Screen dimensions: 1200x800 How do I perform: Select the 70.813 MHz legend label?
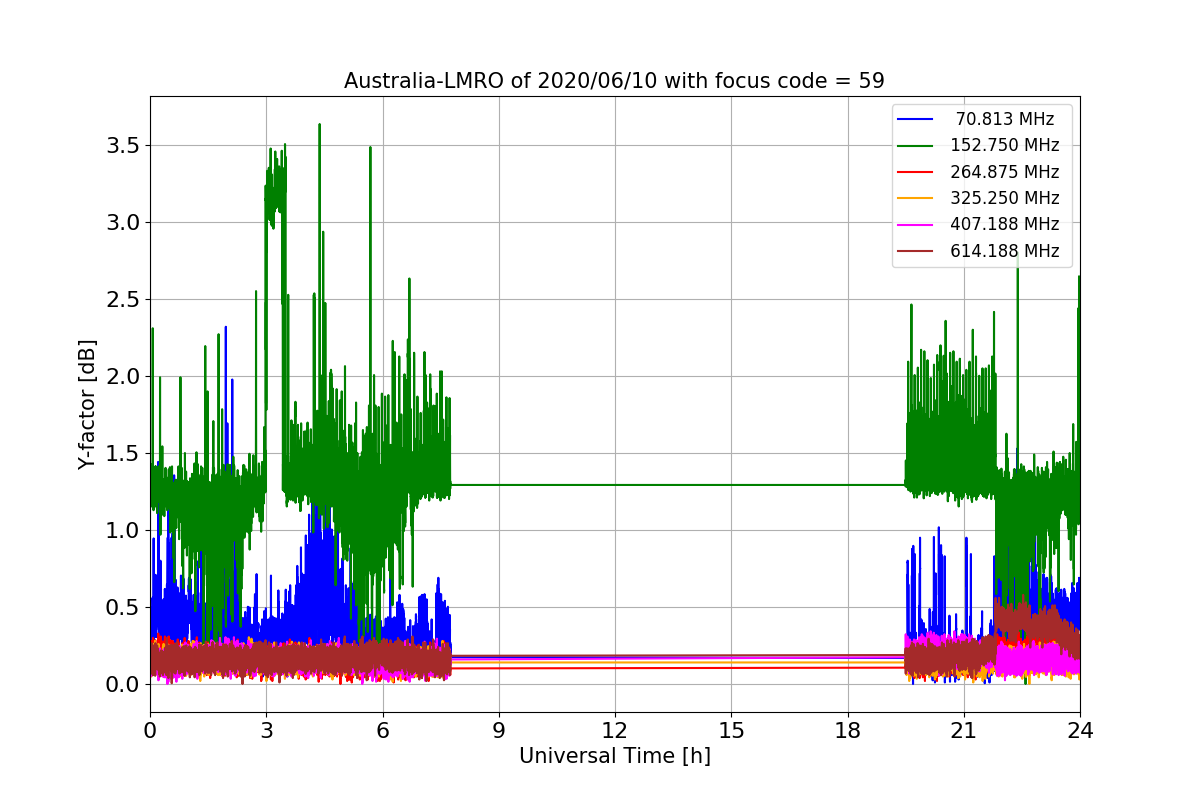(x=1005, y=119)
